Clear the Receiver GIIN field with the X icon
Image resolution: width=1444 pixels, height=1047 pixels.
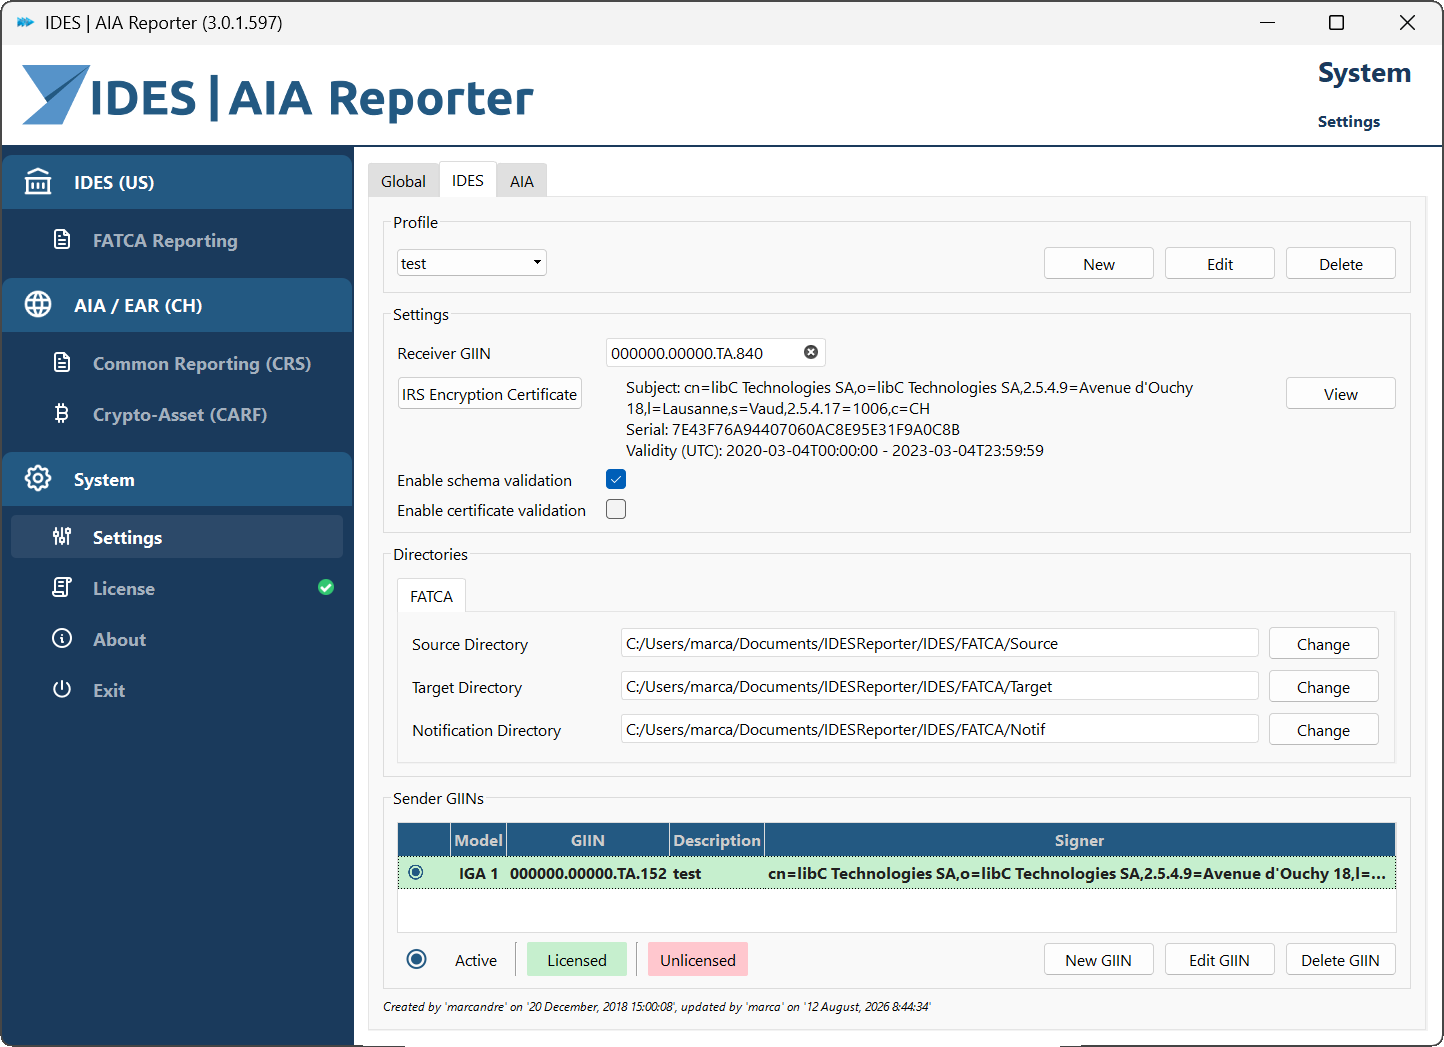(811, 352)
